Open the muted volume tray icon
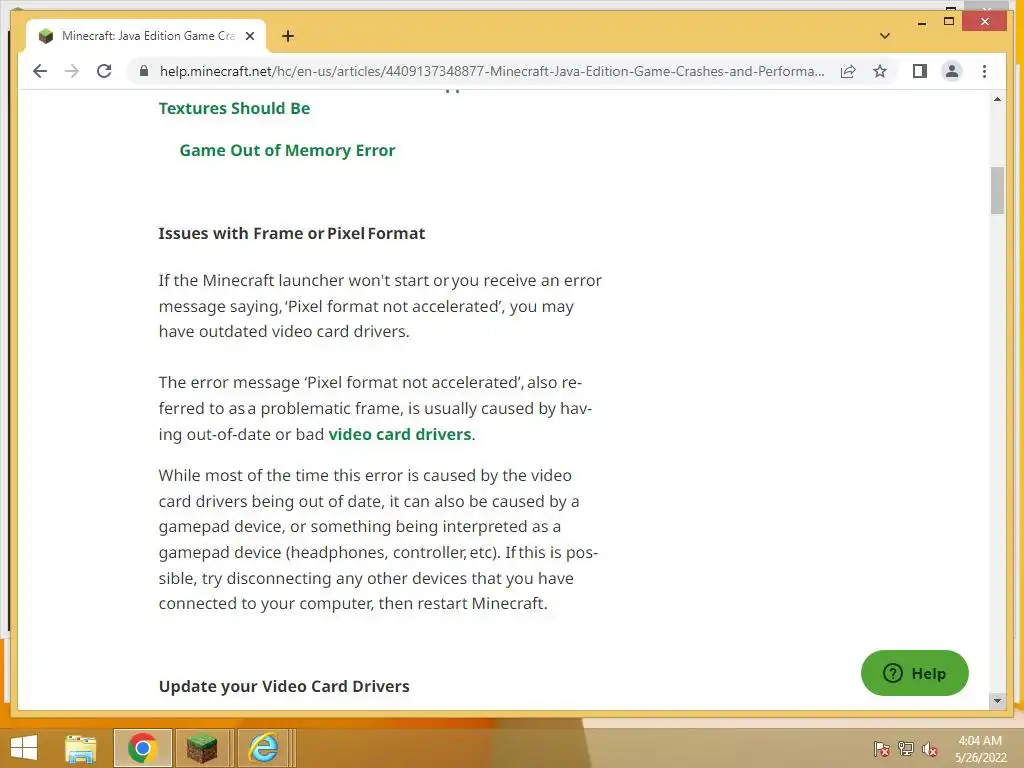 [x=930, y=749]
